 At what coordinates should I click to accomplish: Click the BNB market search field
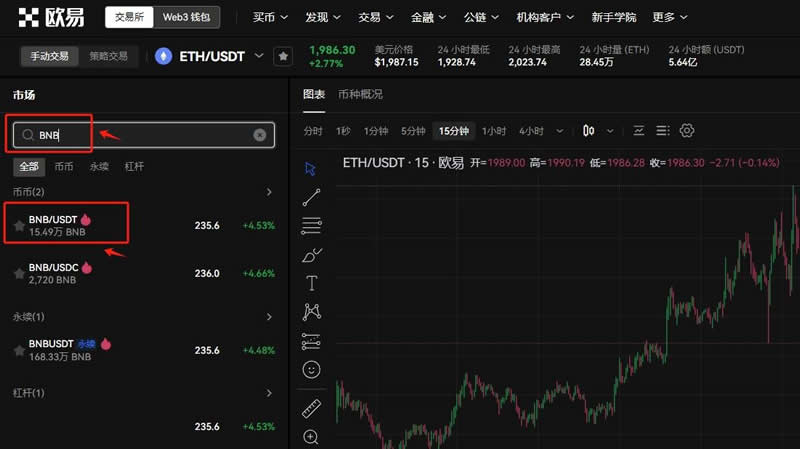[x=144, y=135]
